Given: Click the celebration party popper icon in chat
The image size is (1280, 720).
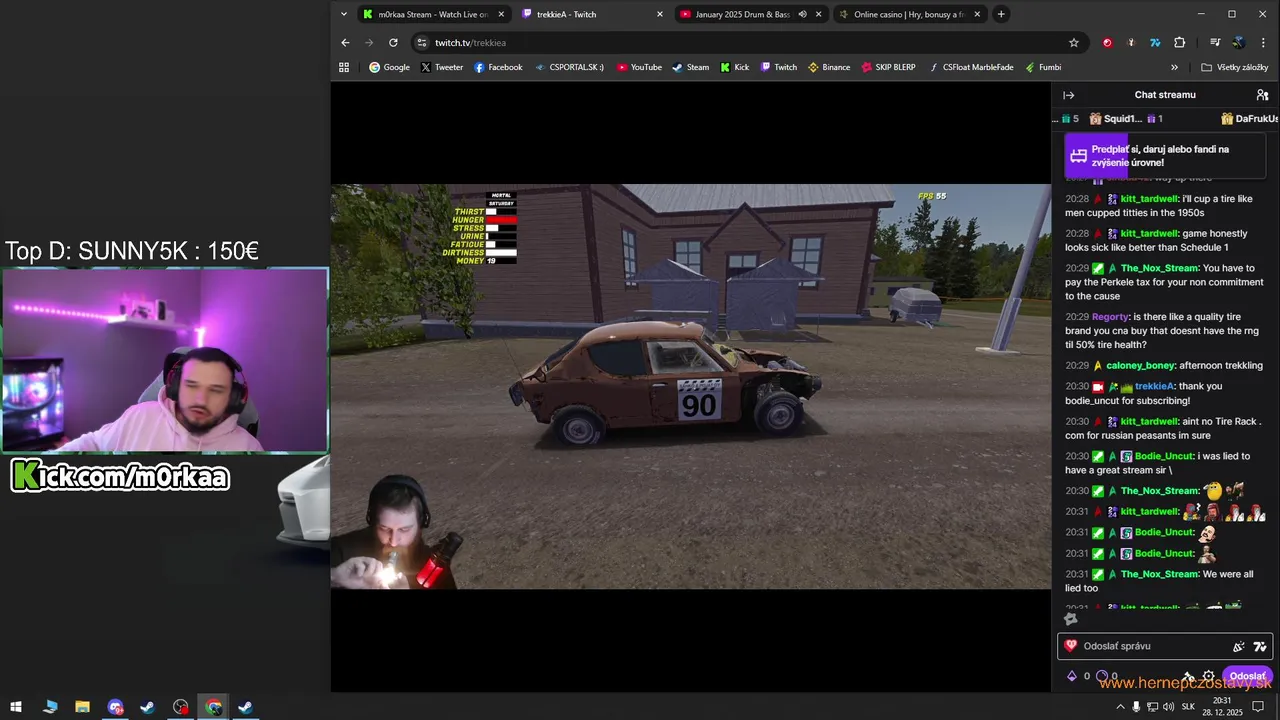Looking at the screenshot, I should tap(1239, 647).
